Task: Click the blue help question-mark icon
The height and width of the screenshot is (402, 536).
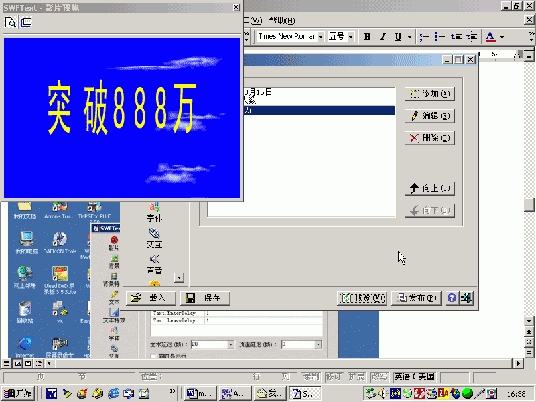Action: (x=452, y=298)
